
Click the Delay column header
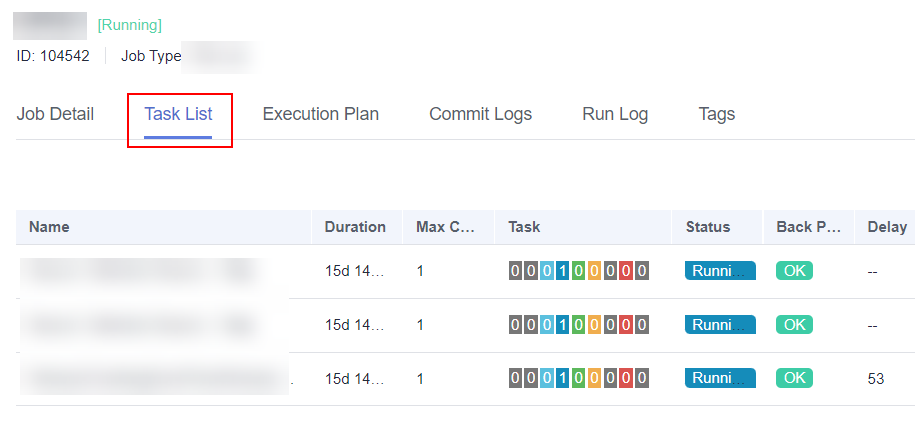[x=887, y=227]
